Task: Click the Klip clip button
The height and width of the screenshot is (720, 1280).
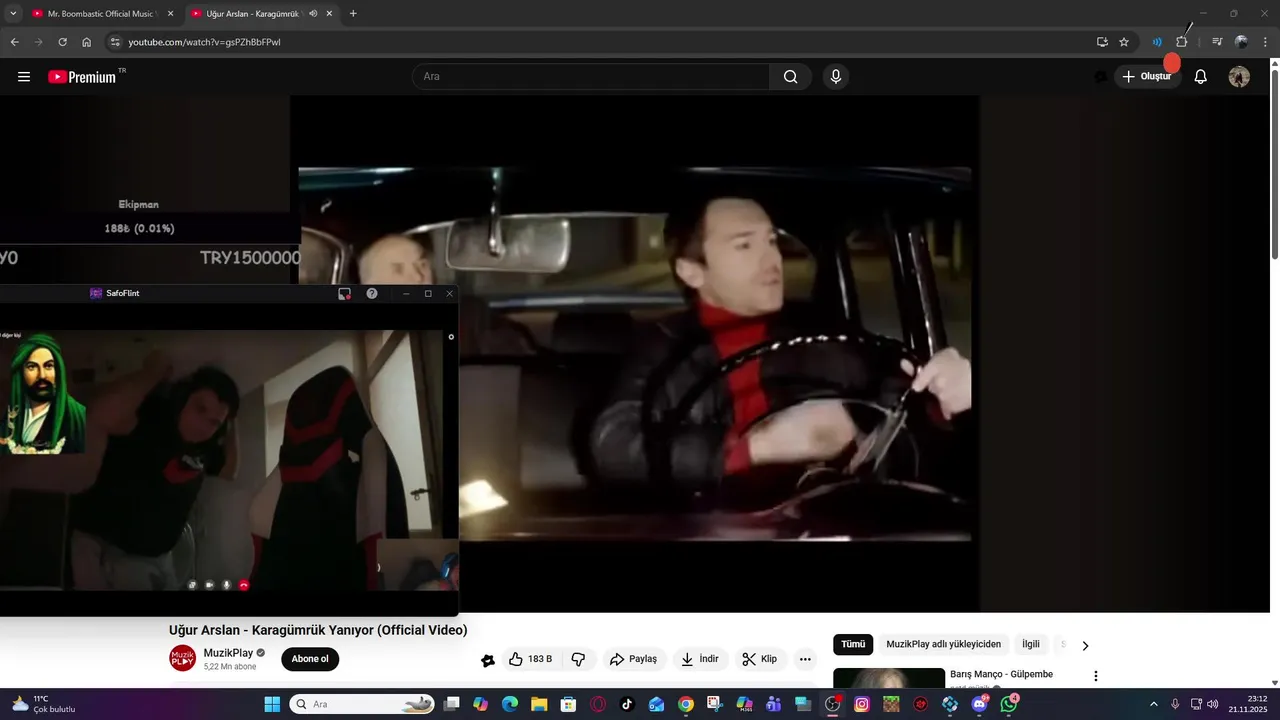Action: point(760,659)
